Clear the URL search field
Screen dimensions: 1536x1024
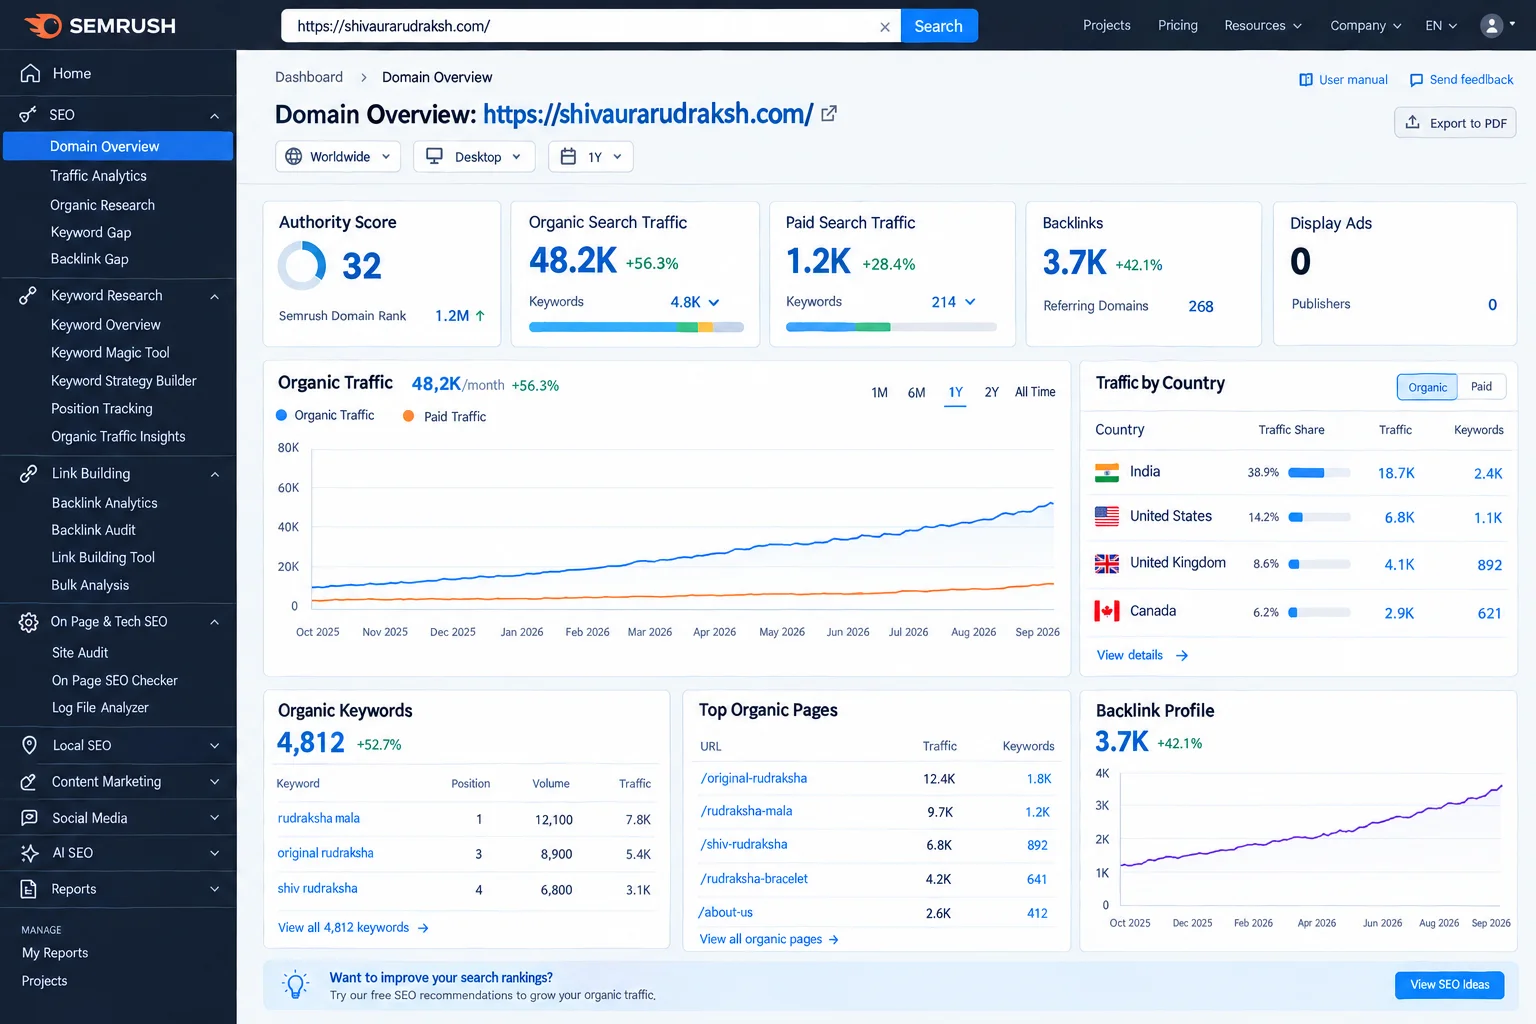884,27
